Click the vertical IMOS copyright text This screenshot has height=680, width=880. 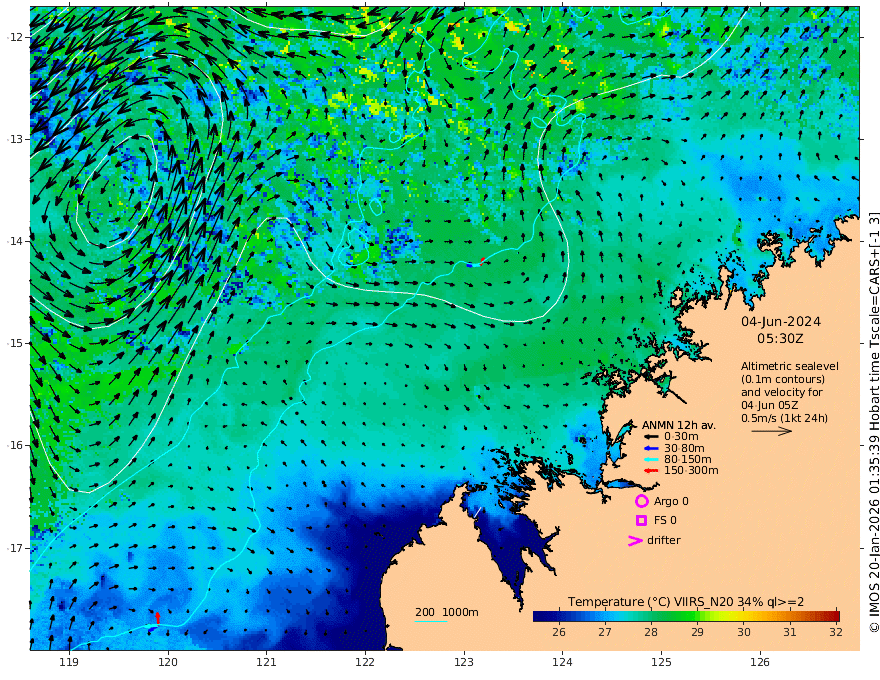(873, 422)
